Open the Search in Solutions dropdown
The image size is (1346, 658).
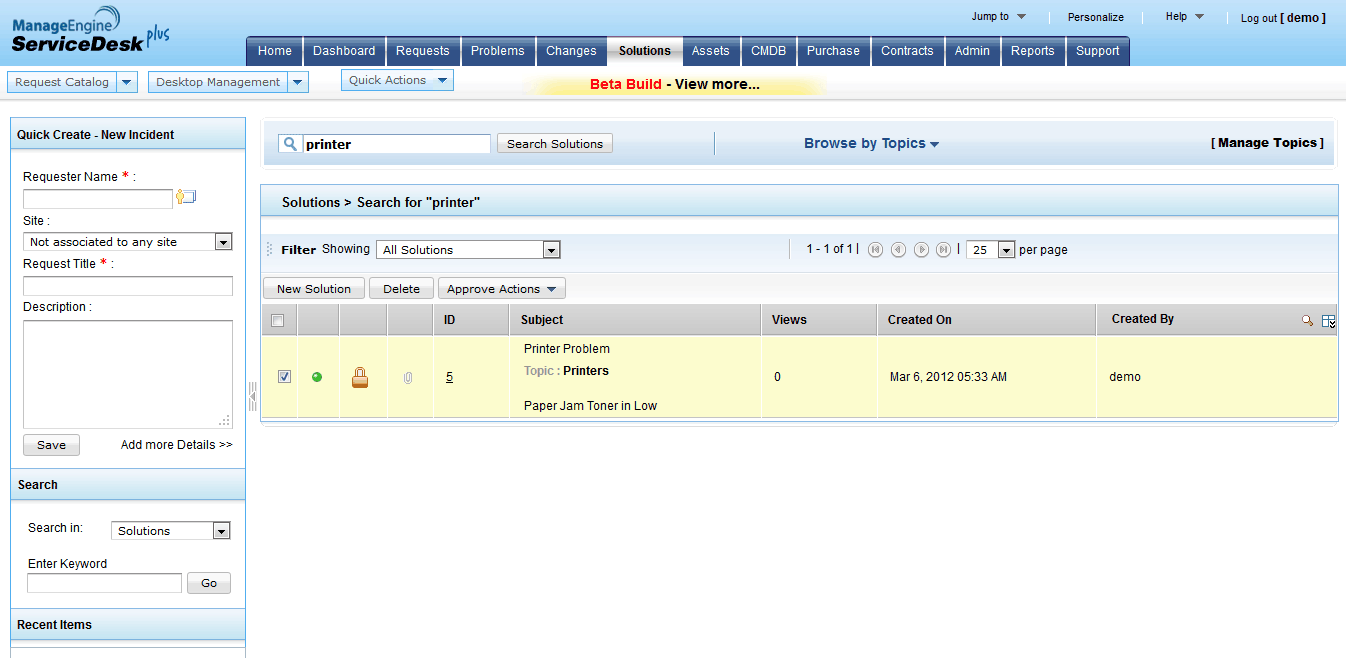coord(171,531)
